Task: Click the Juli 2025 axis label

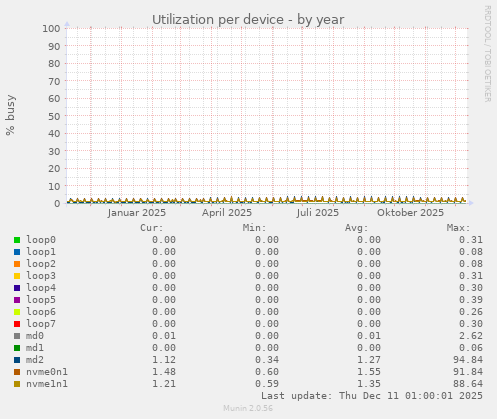Action: coord(318,213)
